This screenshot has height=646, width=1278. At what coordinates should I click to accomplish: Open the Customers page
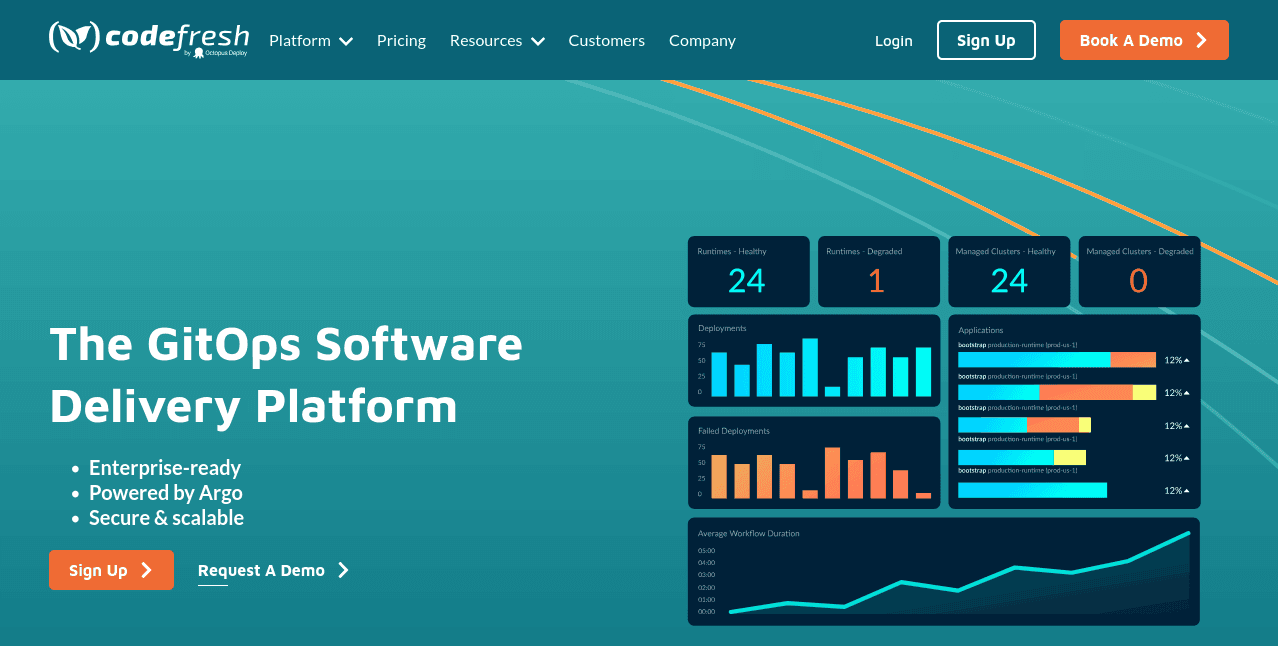(x=606, y=41)
